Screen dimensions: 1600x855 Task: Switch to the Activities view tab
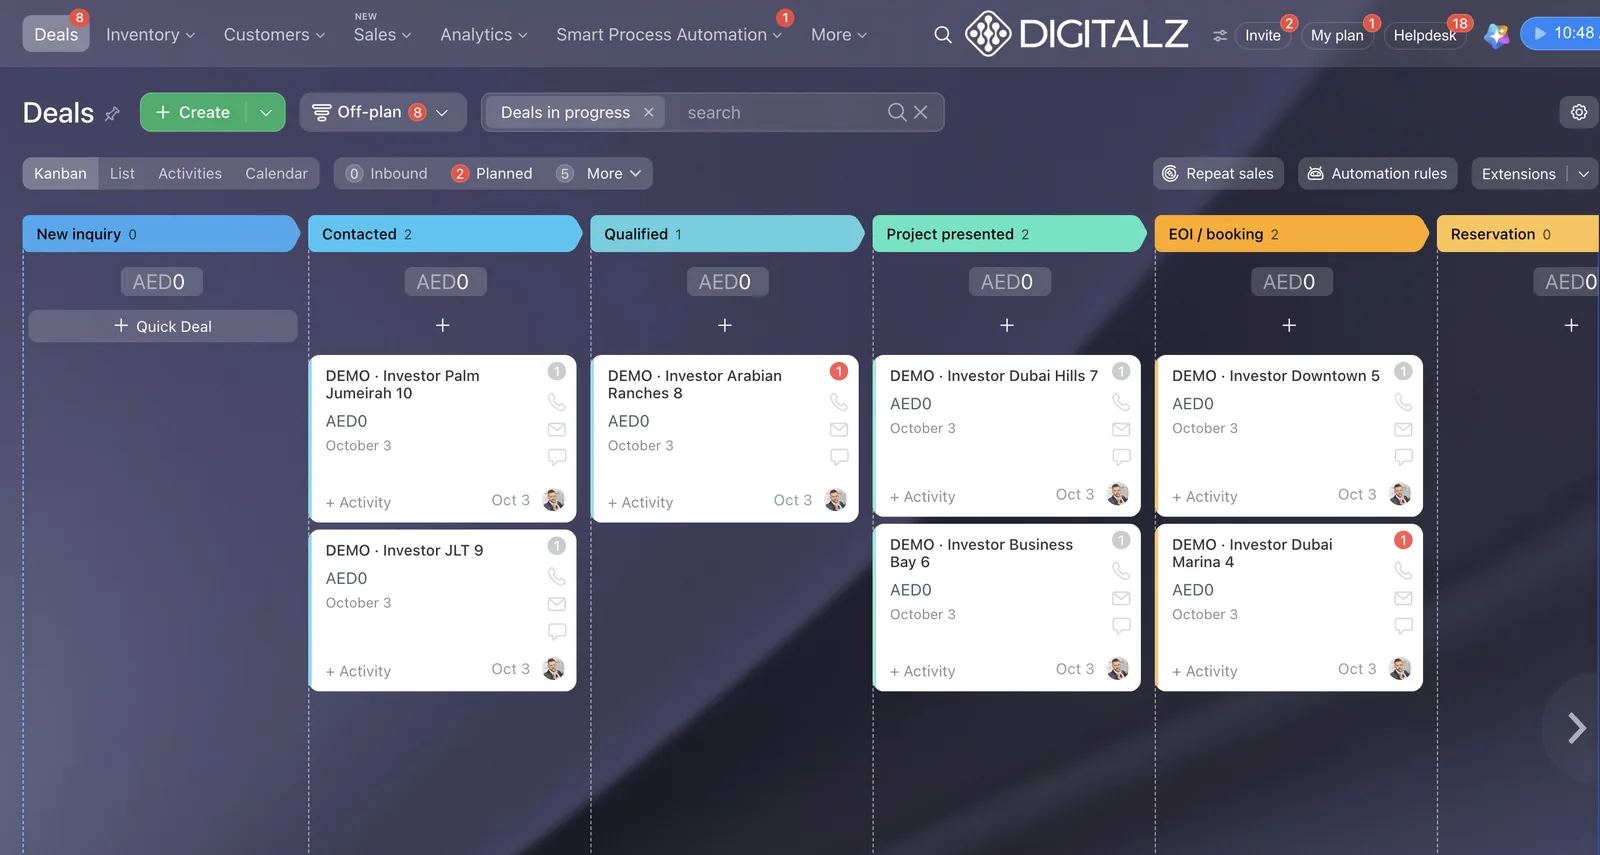click(190, 173)
